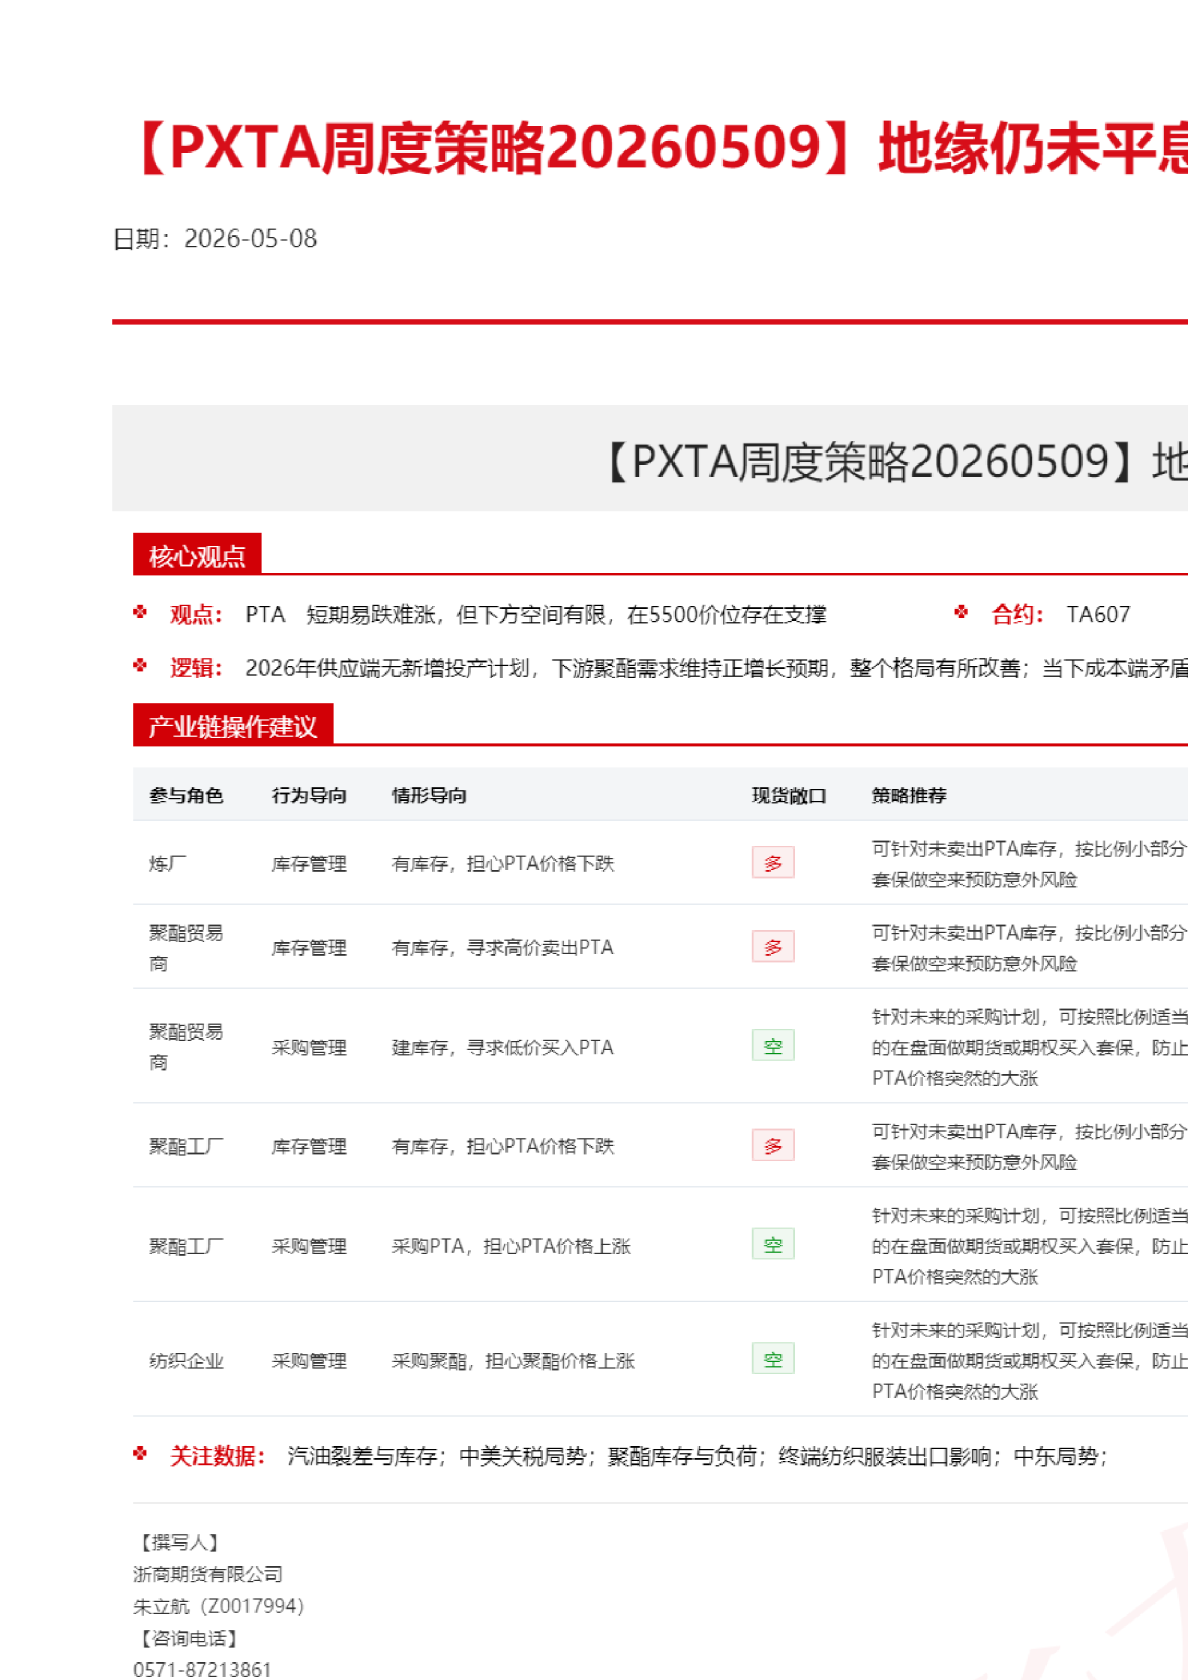Click "采购管理" in the 纺织企业 row
Viewport: 1188px width, 1680px height.
pyautogui.click(x=309, y=1362)
